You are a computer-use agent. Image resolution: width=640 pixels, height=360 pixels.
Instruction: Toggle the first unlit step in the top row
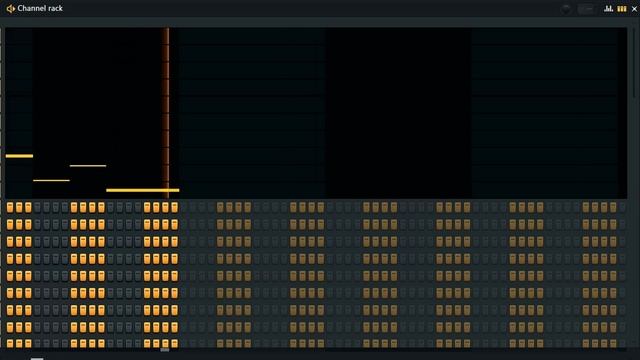click(37, 207)
